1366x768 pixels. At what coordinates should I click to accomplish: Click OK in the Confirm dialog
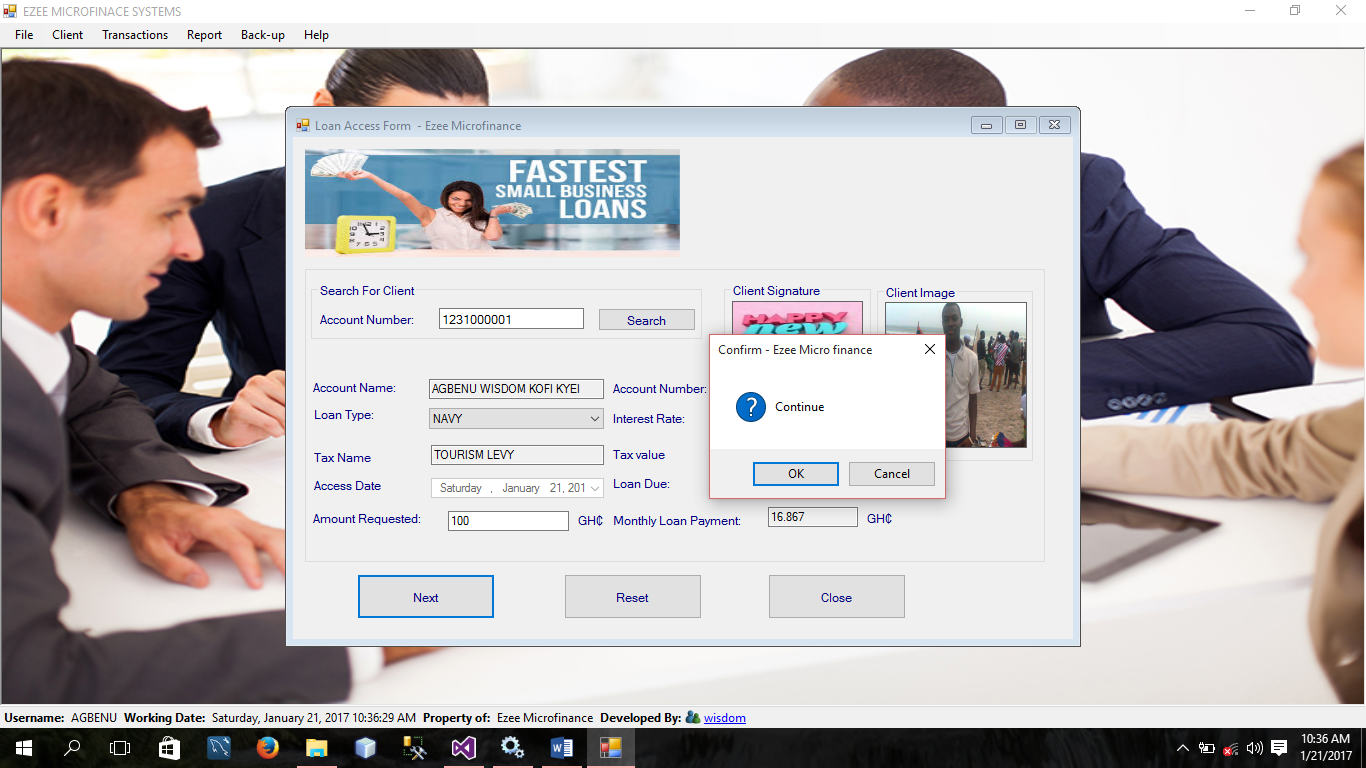795,474
